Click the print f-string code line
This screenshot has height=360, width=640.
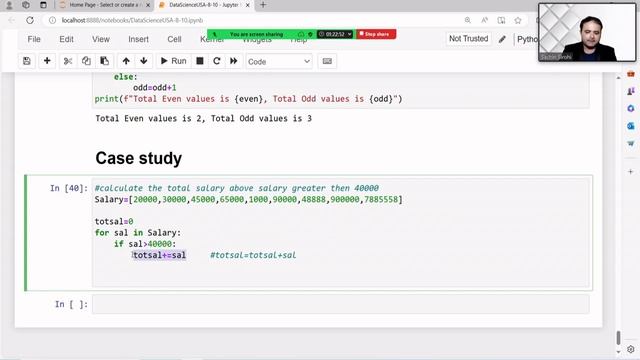coord(248,99)
